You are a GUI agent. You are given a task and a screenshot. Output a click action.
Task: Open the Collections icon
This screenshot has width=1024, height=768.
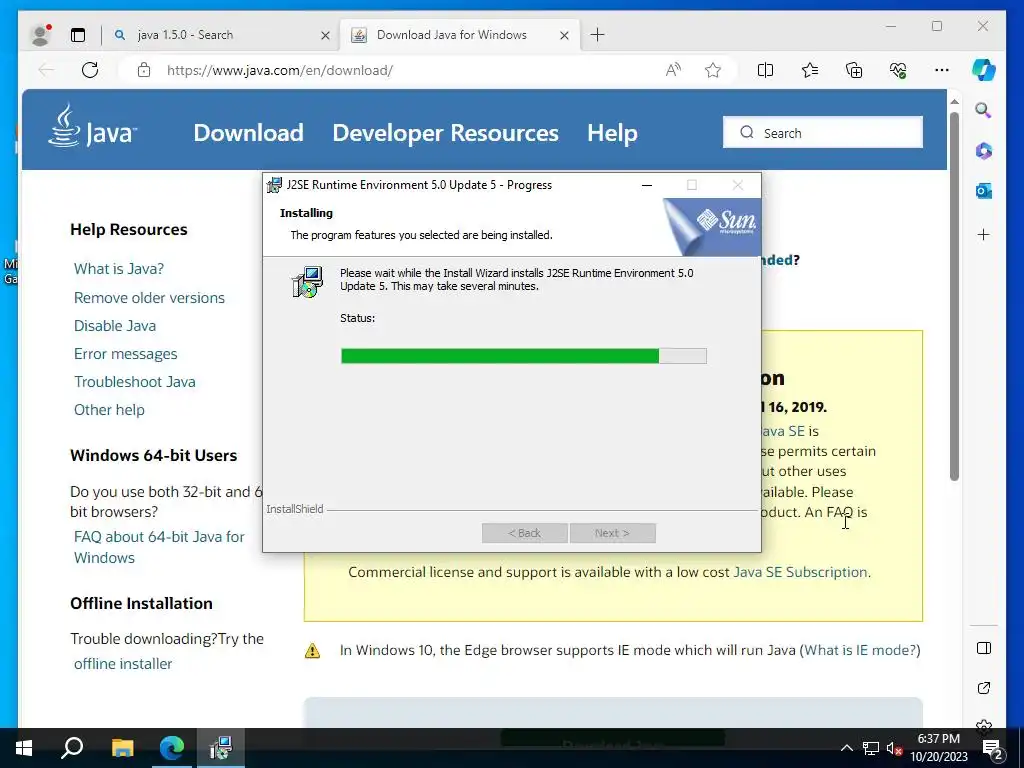[x=854, y=70]
